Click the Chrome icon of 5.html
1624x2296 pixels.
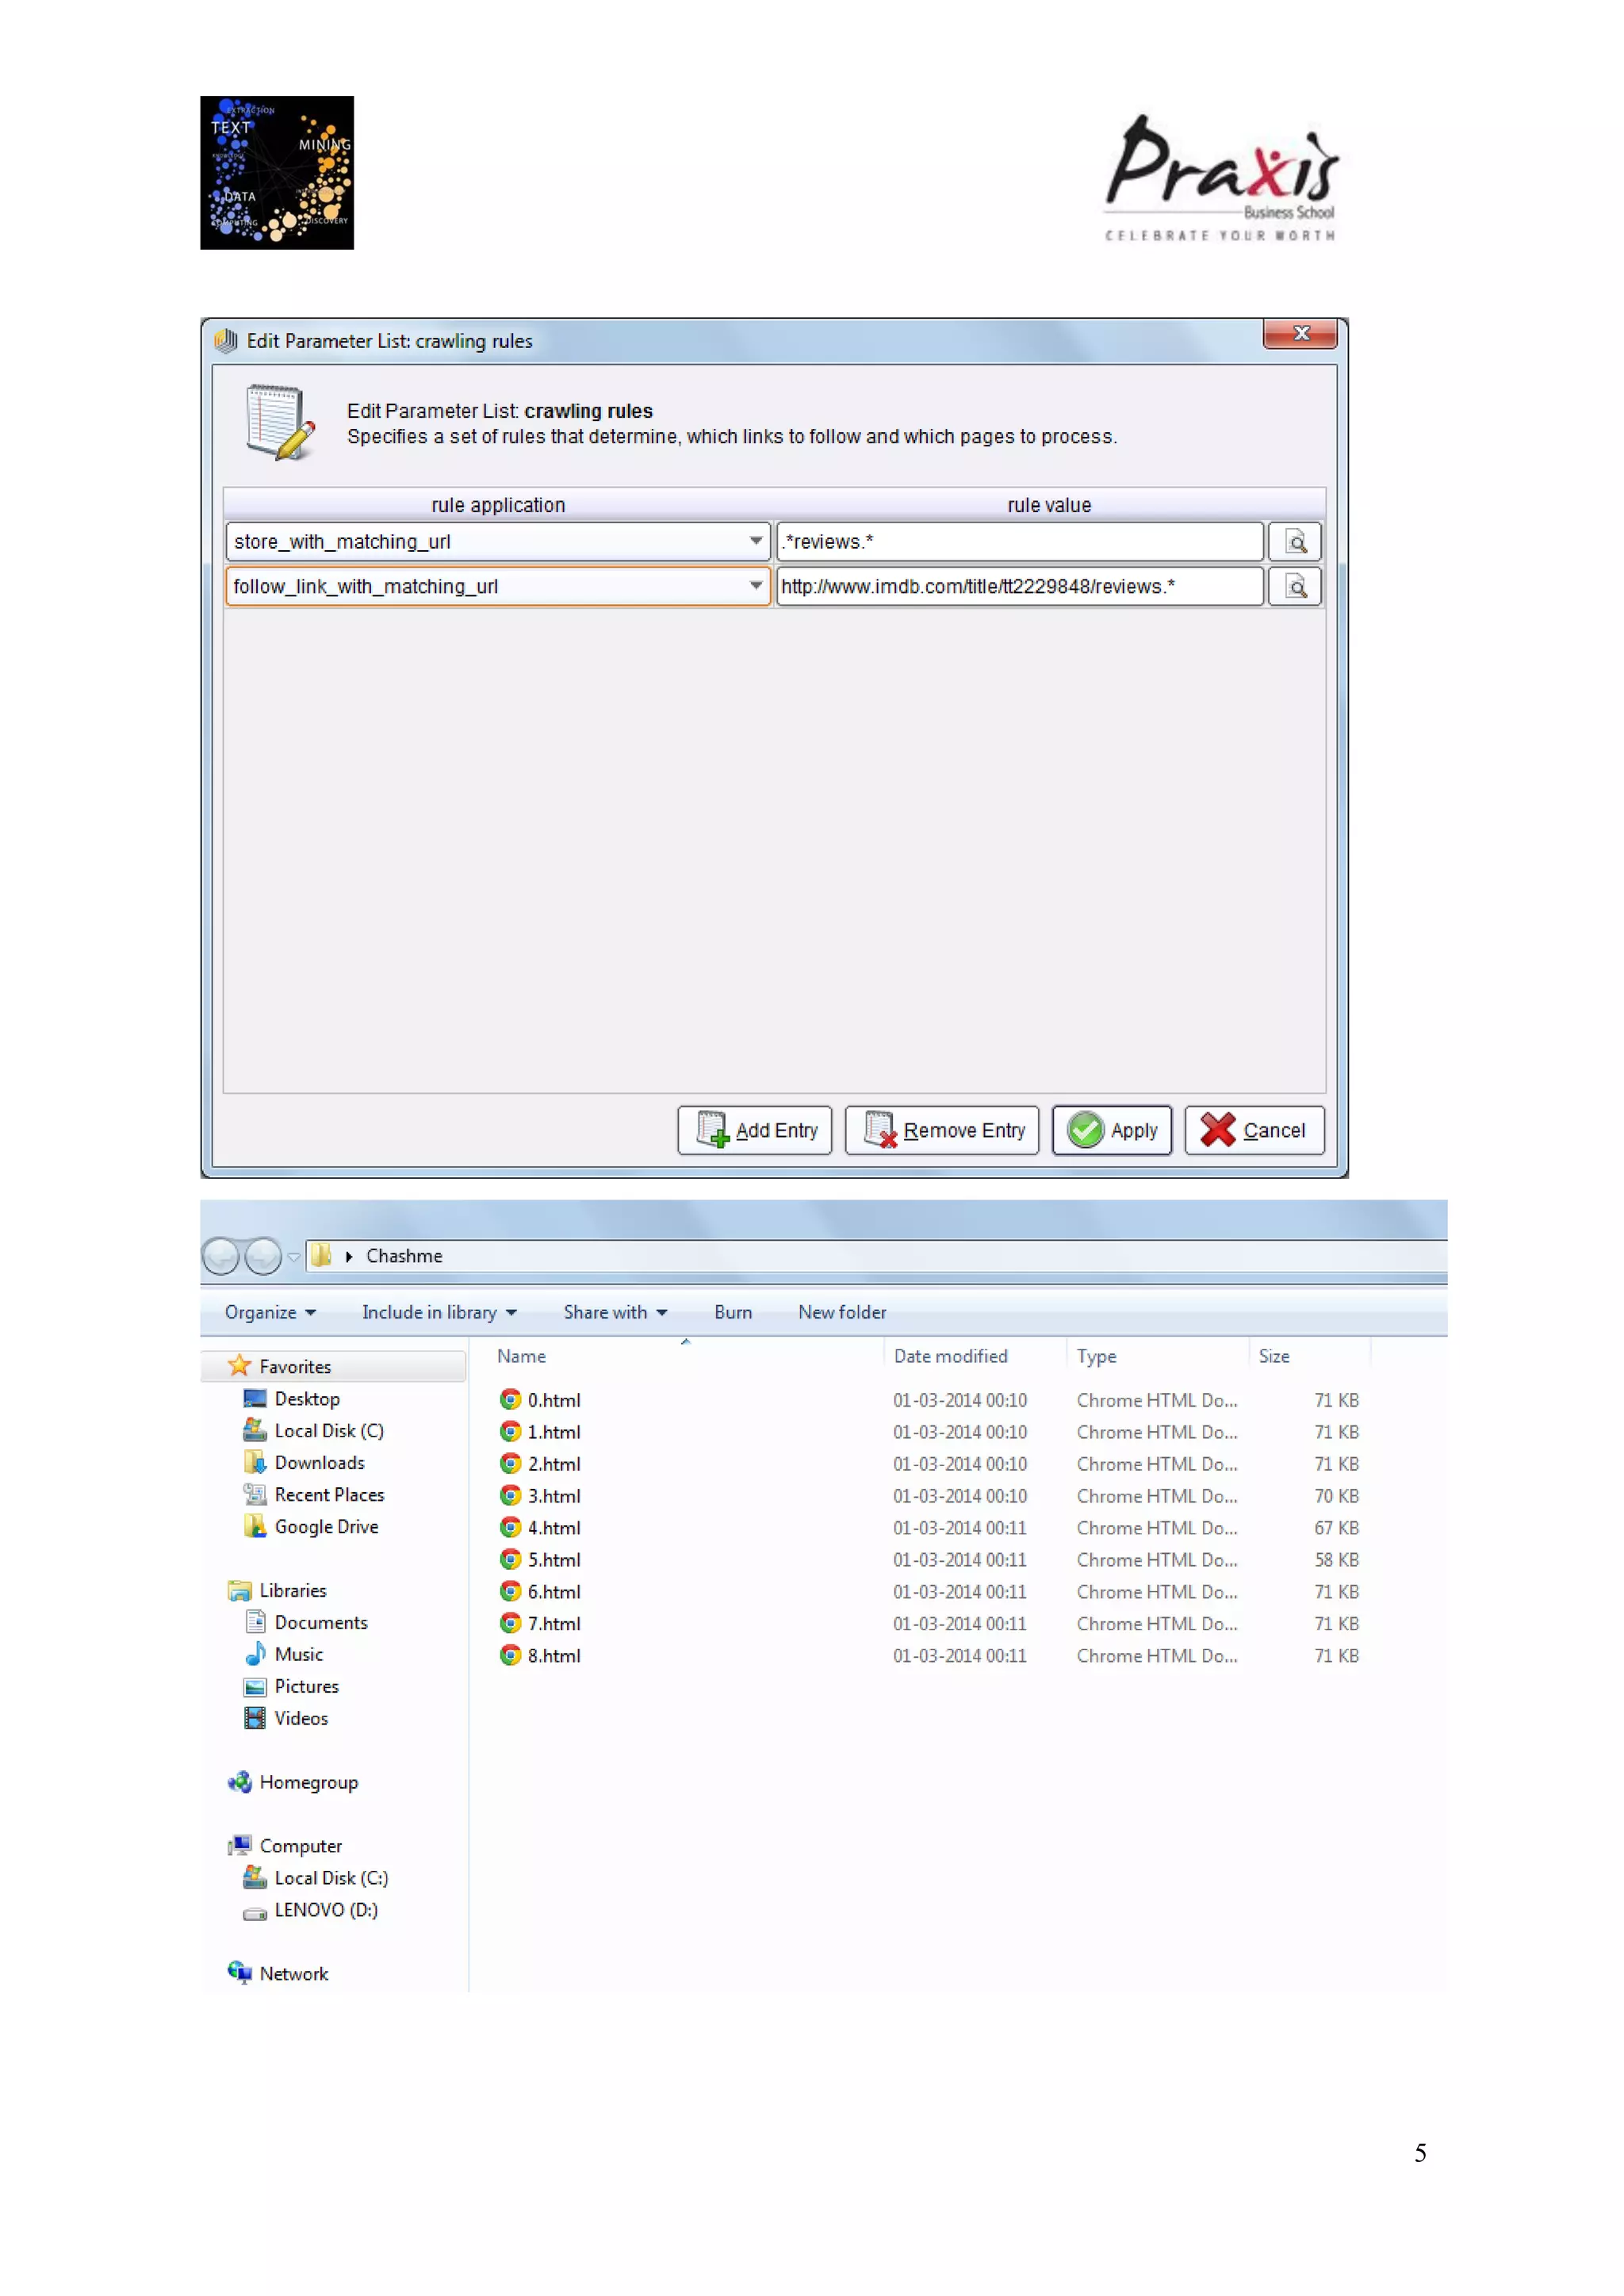[x=510, y=1559]
